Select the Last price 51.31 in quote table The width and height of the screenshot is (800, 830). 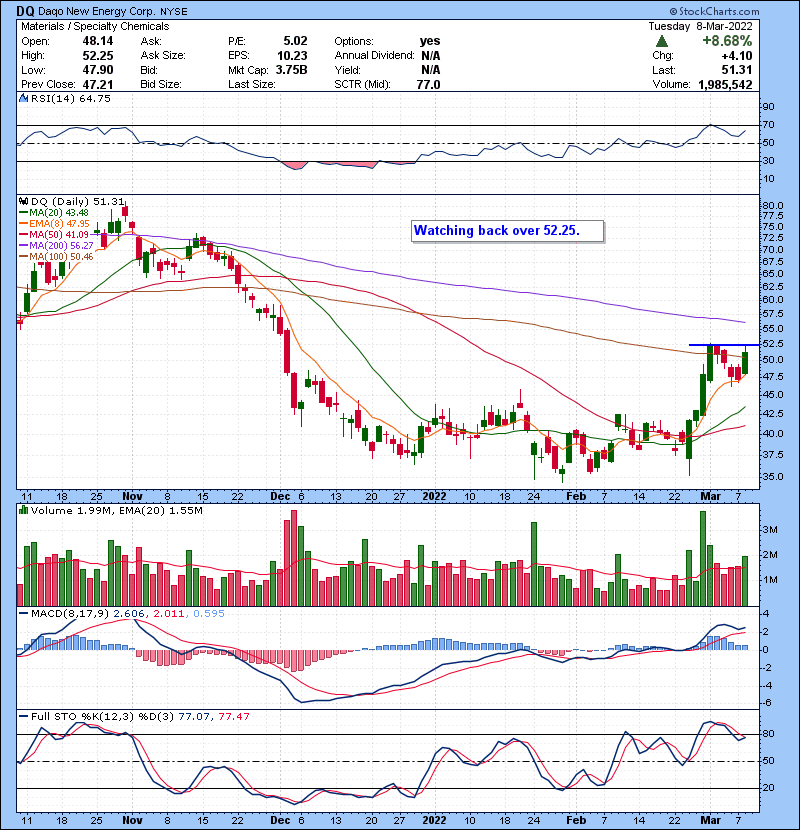point(736,70)
